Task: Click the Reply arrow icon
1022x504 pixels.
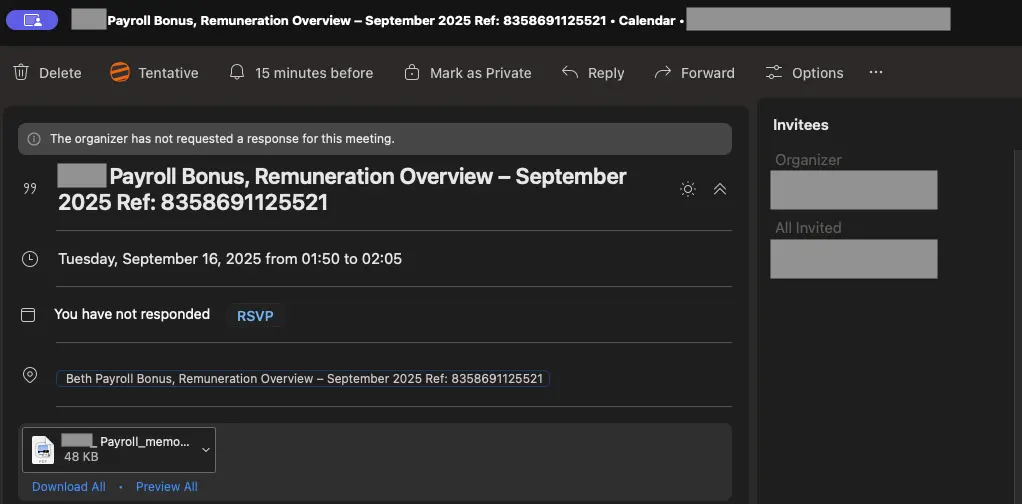Action: (x=570, y=73)
